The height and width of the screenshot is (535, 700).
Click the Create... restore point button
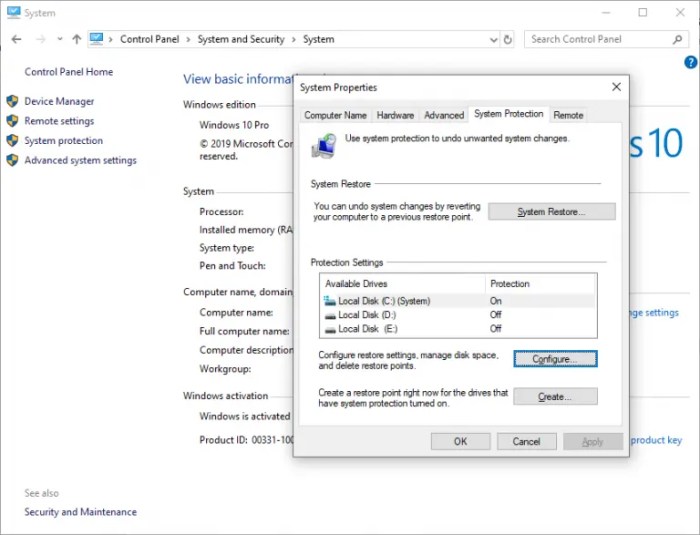tap(555, 397)
